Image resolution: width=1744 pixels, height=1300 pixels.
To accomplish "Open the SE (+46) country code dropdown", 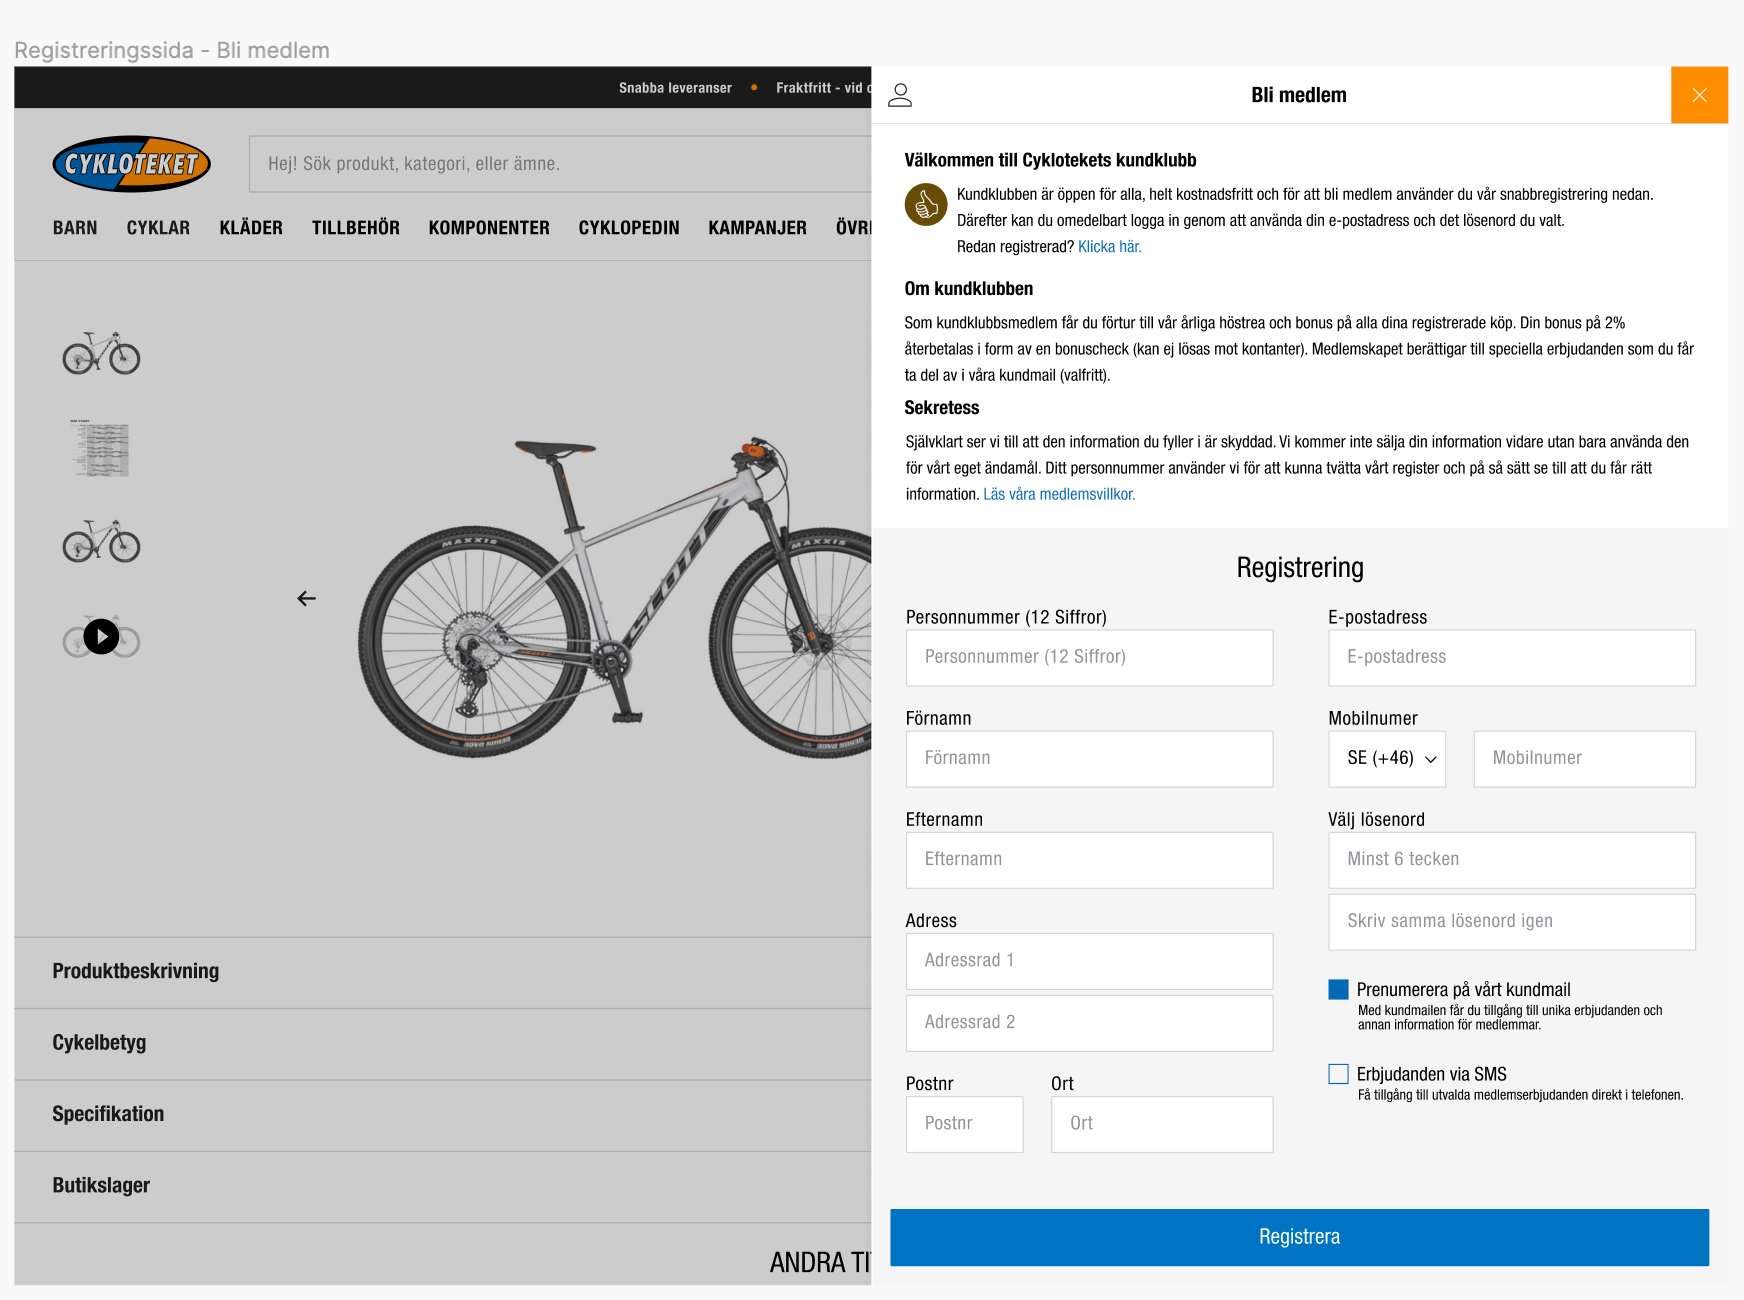I will (x=1388, y=759).
